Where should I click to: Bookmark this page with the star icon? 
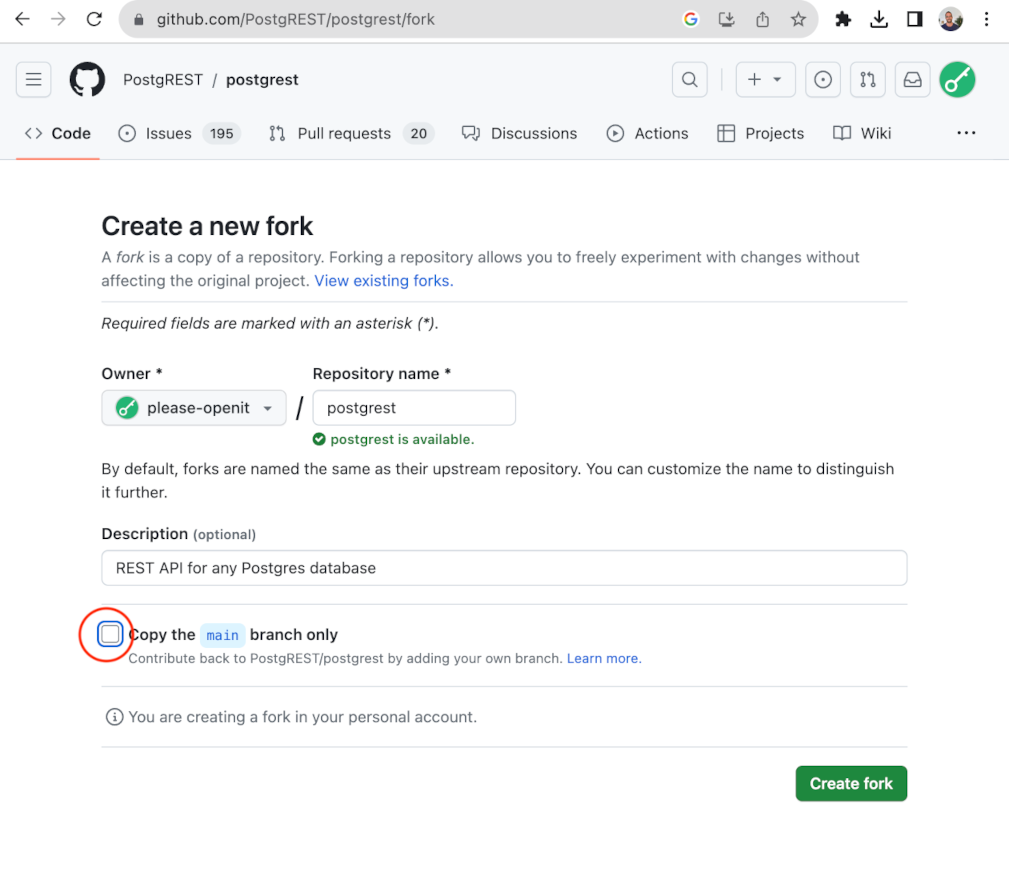[x=799, y=19]
